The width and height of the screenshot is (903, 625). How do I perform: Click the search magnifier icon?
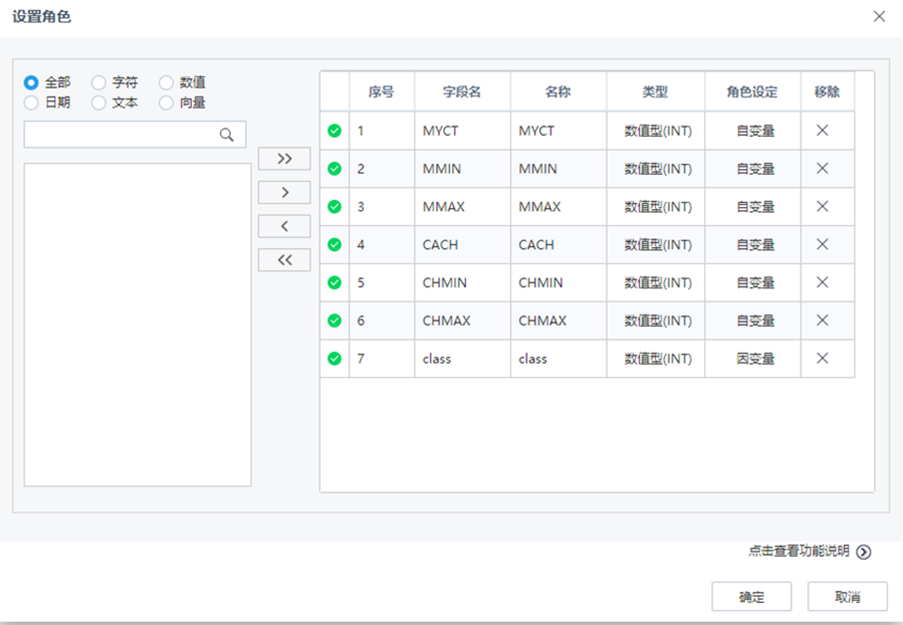click(226, 133)
